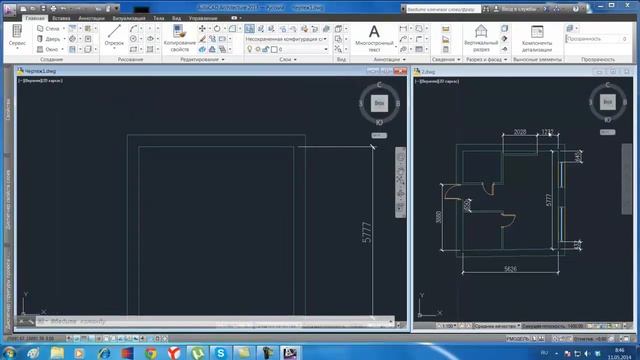Toggle the layer lock padlock icon
640x360 pixels.
point(266,49)
